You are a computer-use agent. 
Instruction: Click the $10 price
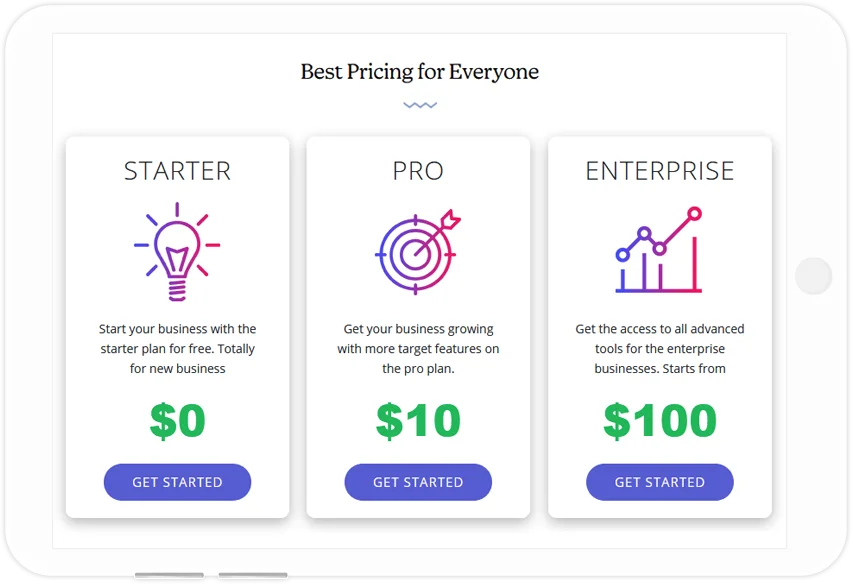(x=418, y=420)
